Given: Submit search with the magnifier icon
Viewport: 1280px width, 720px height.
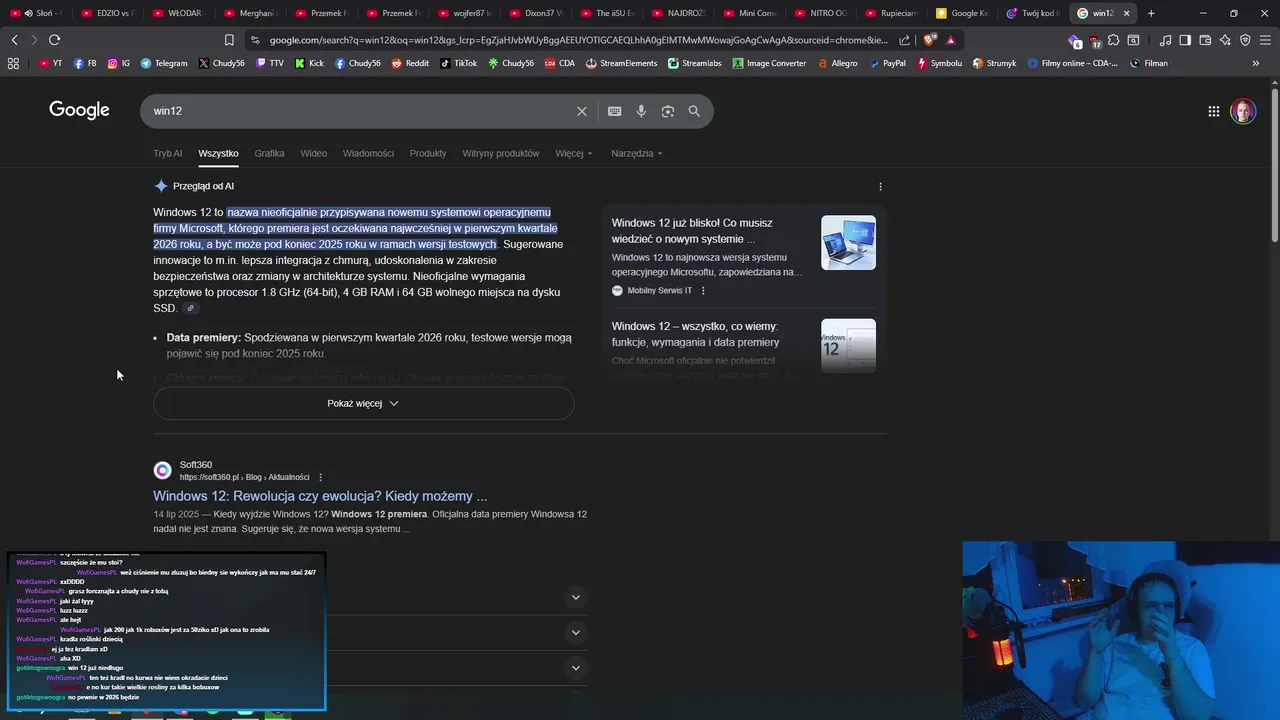Looking at the screenshot, I should pyautogui.click(x=694, y=111).
